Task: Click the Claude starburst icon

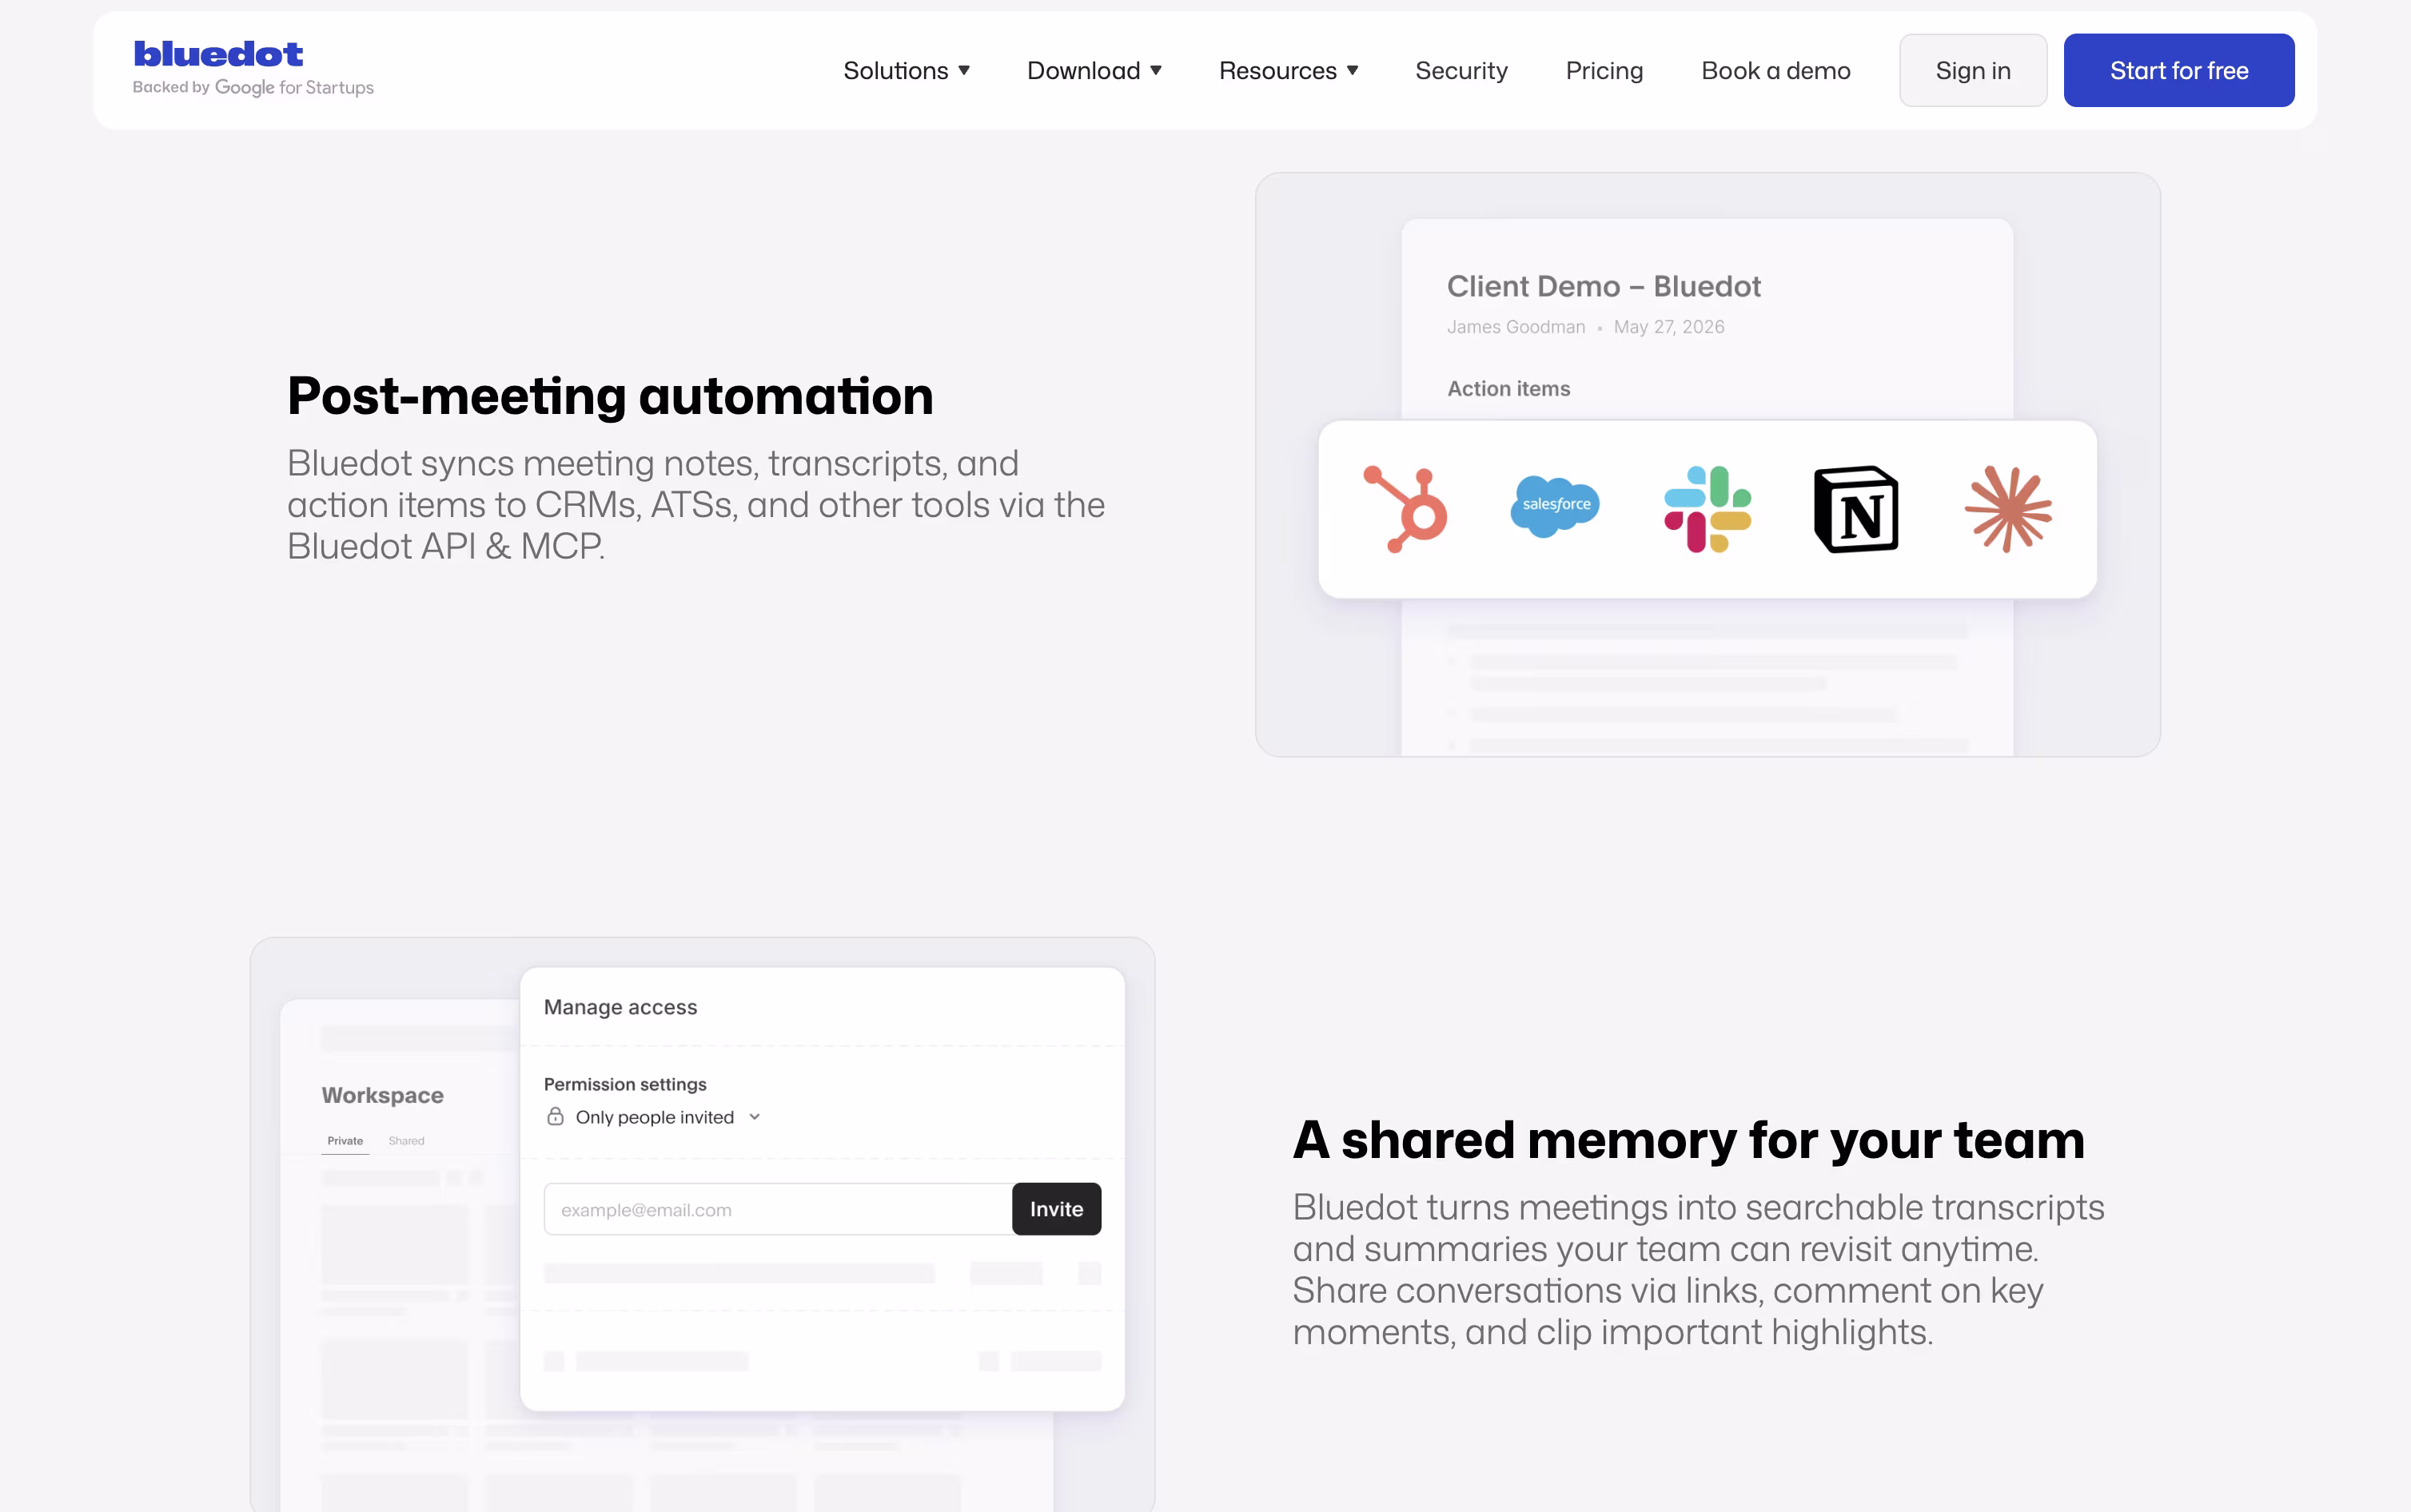Action: pos(2008,509)
